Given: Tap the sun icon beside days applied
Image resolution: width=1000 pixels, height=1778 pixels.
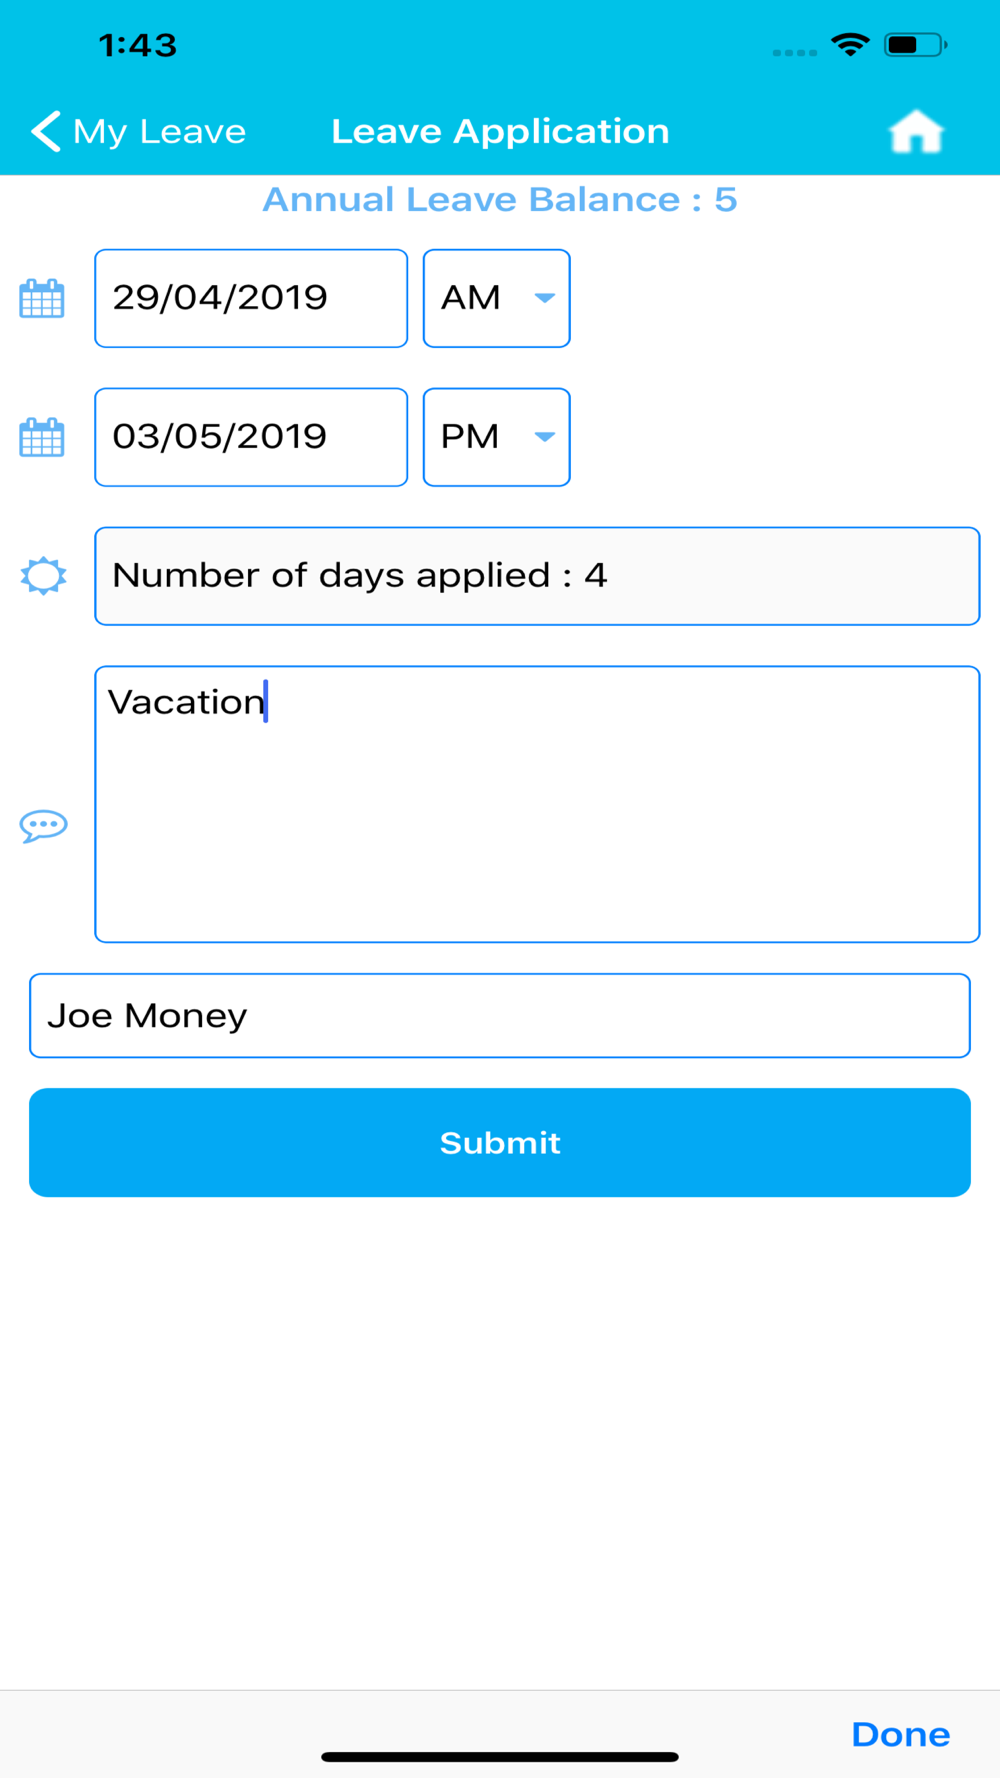Looking at the screenshot, I should pyautogui.click(x=43, y=576).
